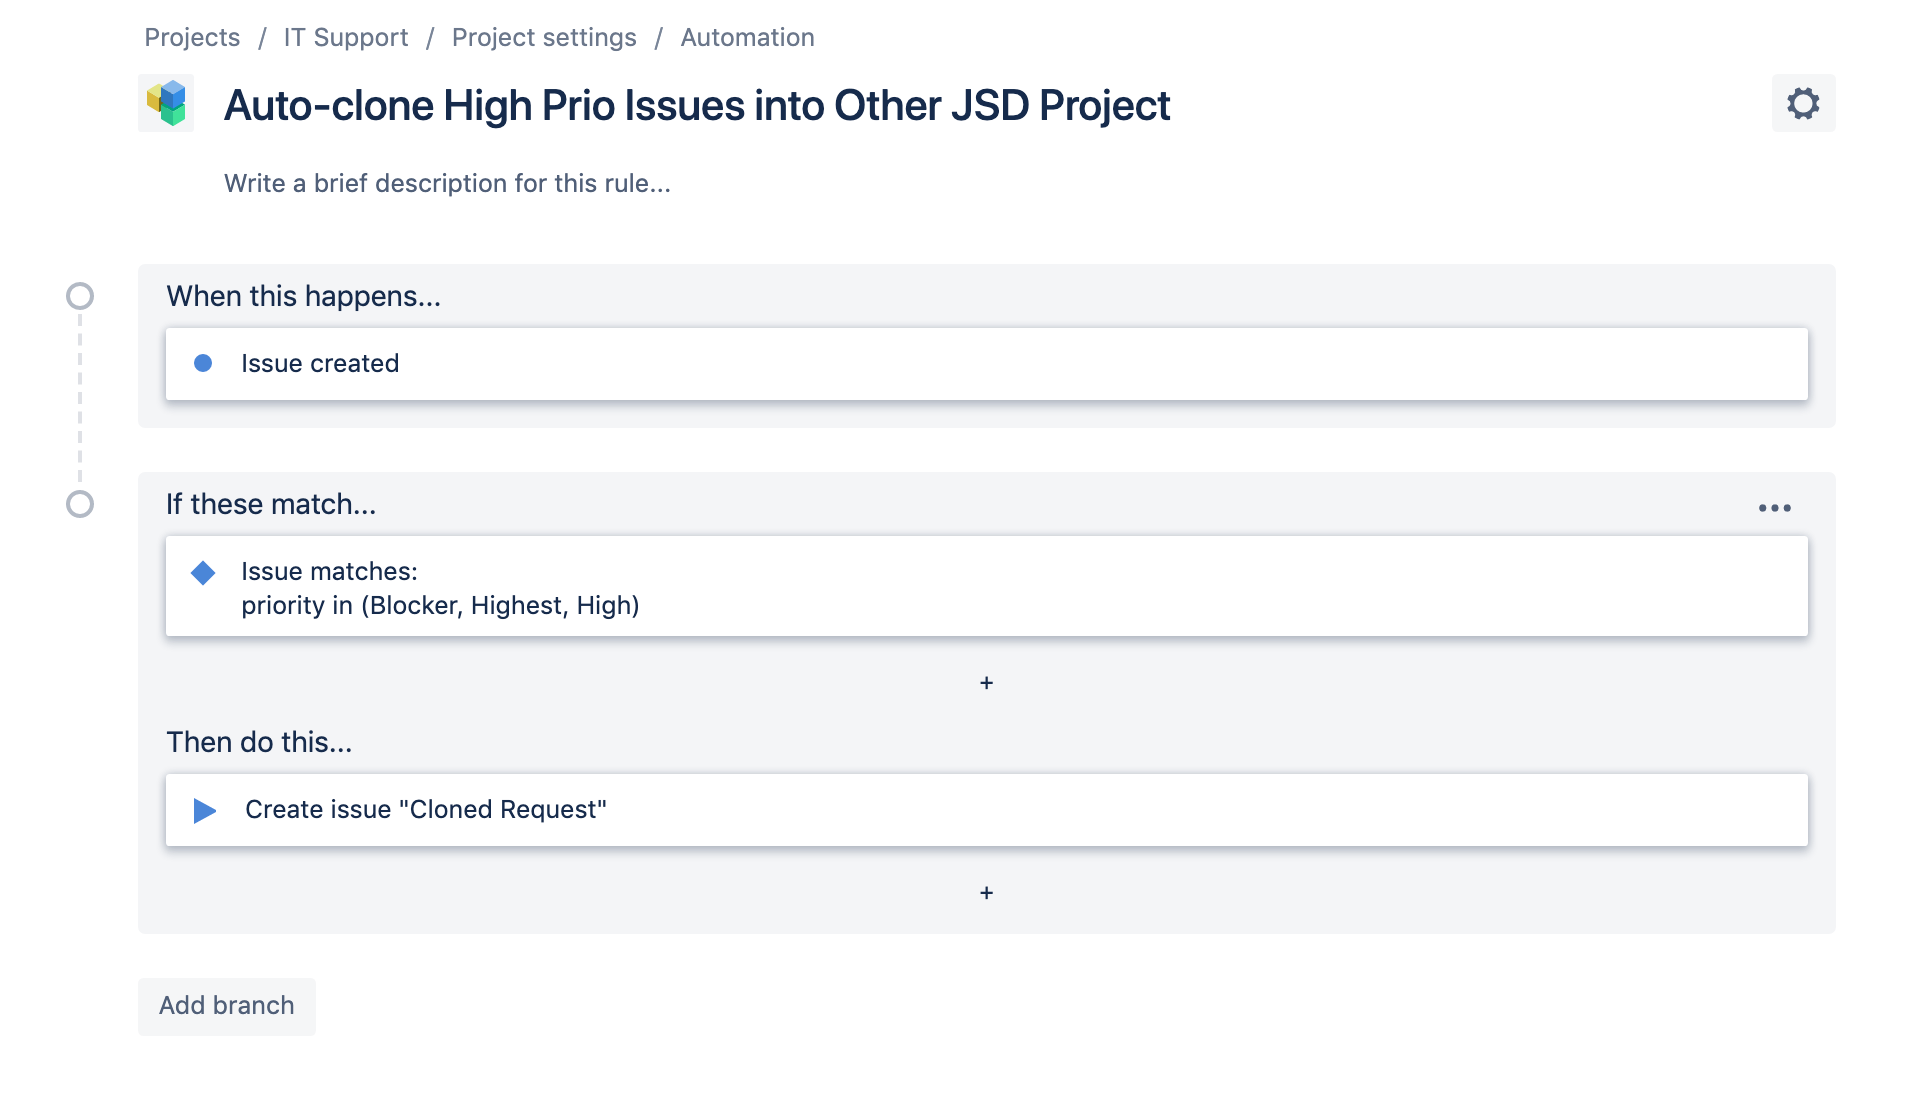Click the blue play action icon
1922x1094 pixels.
[x=205, y=810]
